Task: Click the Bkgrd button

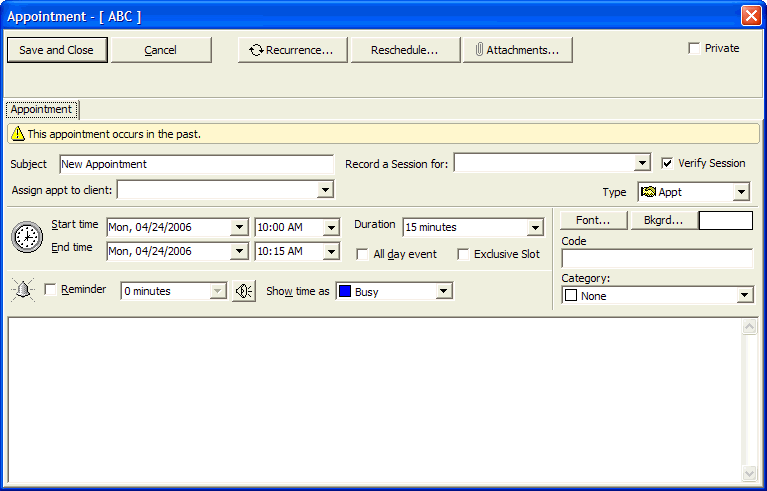Action: (664, 221)
